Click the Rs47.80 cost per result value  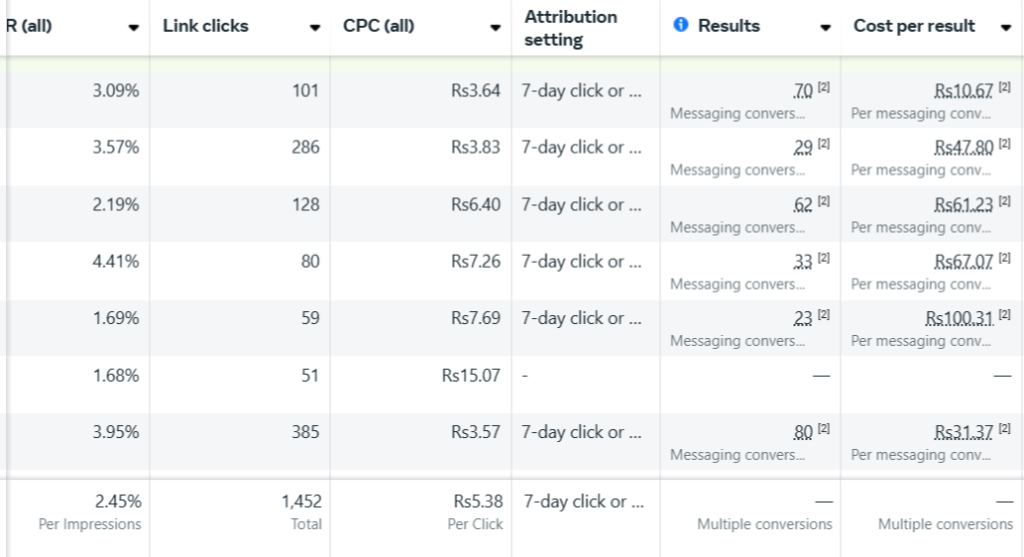point(963,148)
